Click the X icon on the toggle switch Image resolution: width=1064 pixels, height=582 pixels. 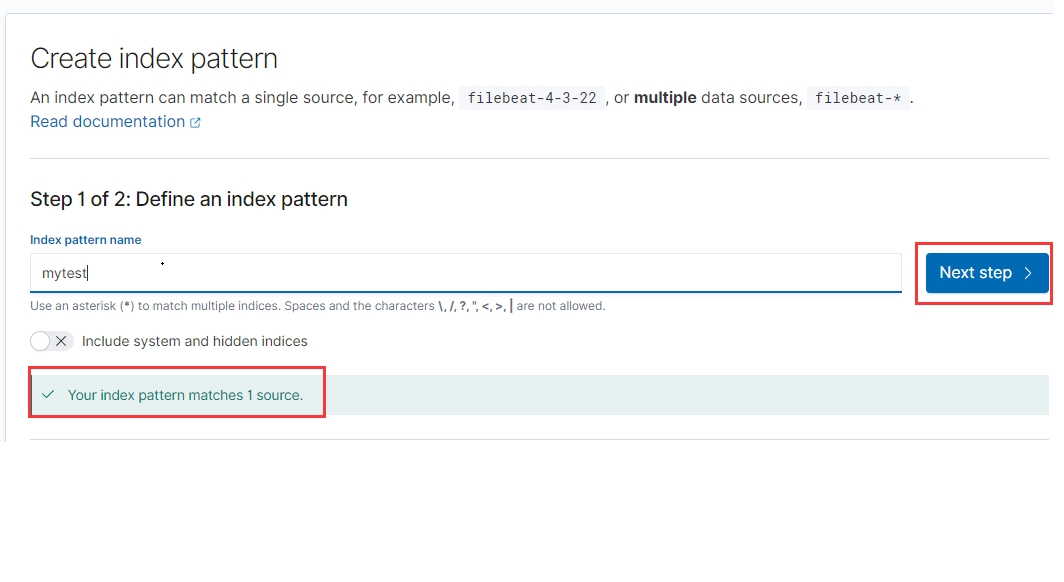62,341
